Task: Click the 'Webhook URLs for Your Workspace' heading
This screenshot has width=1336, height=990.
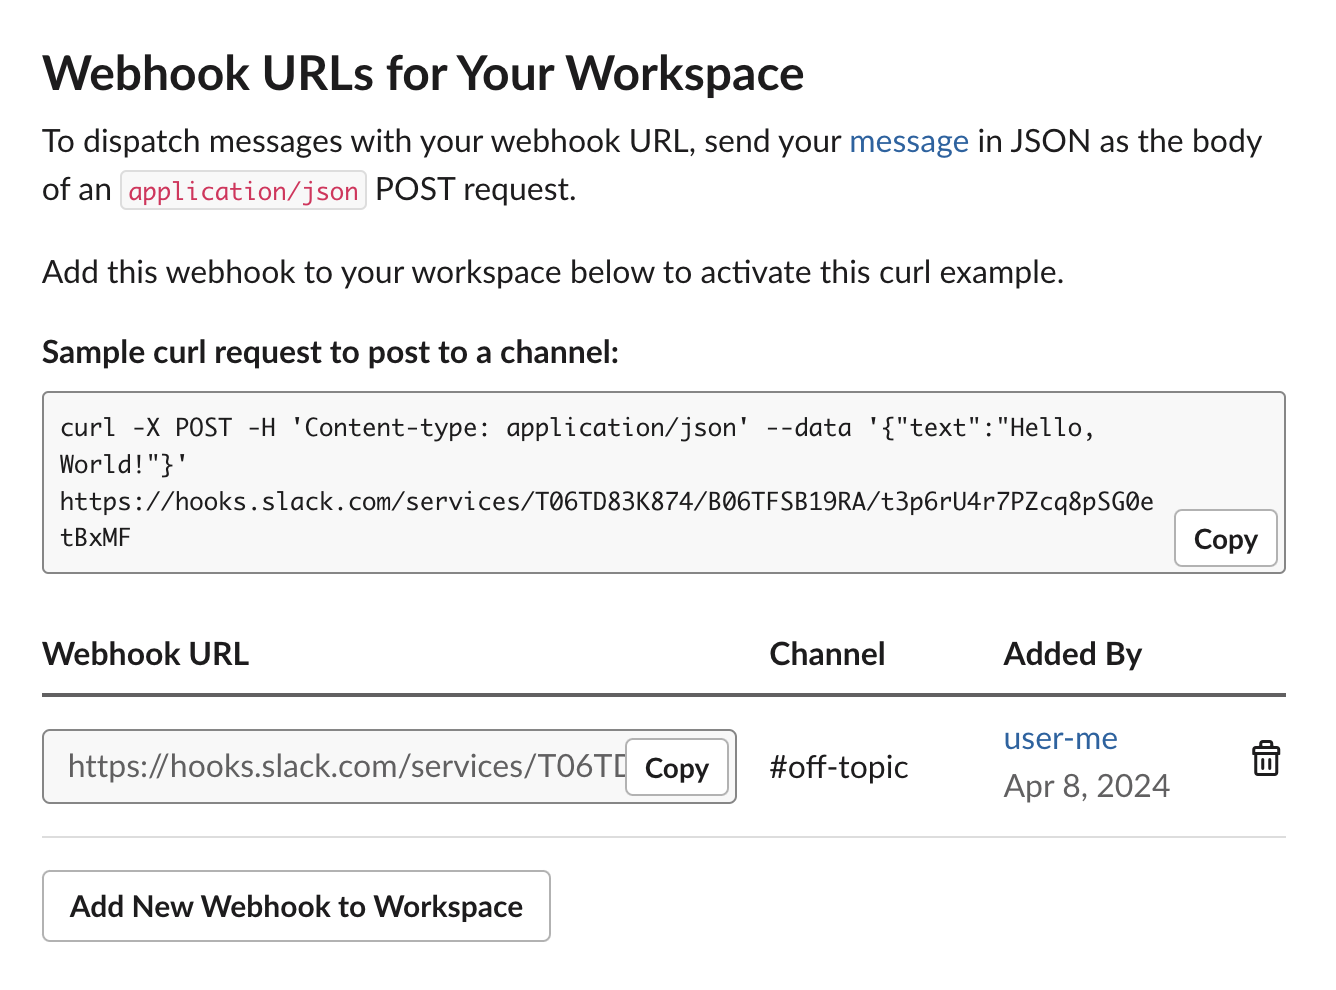Action: (x=423, y=74)
